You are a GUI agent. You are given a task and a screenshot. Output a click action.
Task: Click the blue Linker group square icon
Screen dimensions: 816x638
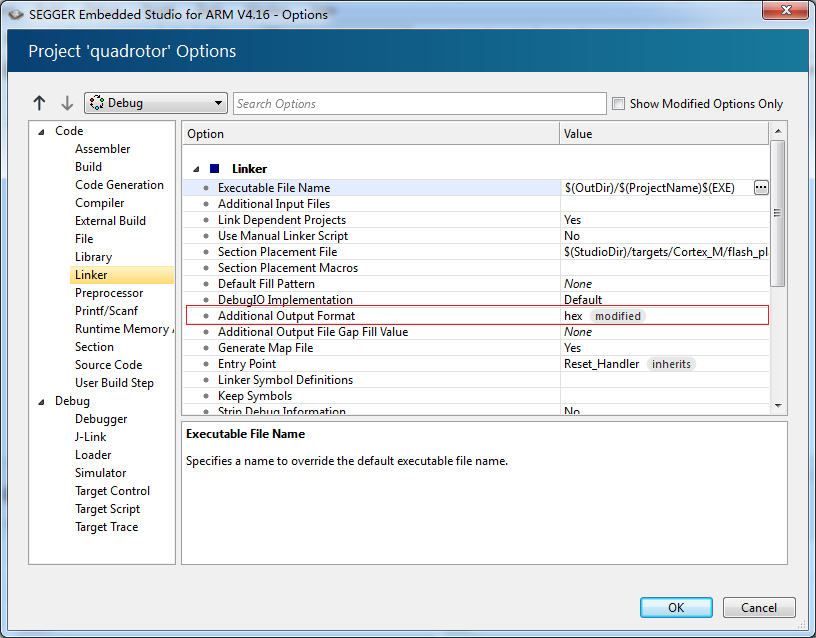tap(214, 169)
